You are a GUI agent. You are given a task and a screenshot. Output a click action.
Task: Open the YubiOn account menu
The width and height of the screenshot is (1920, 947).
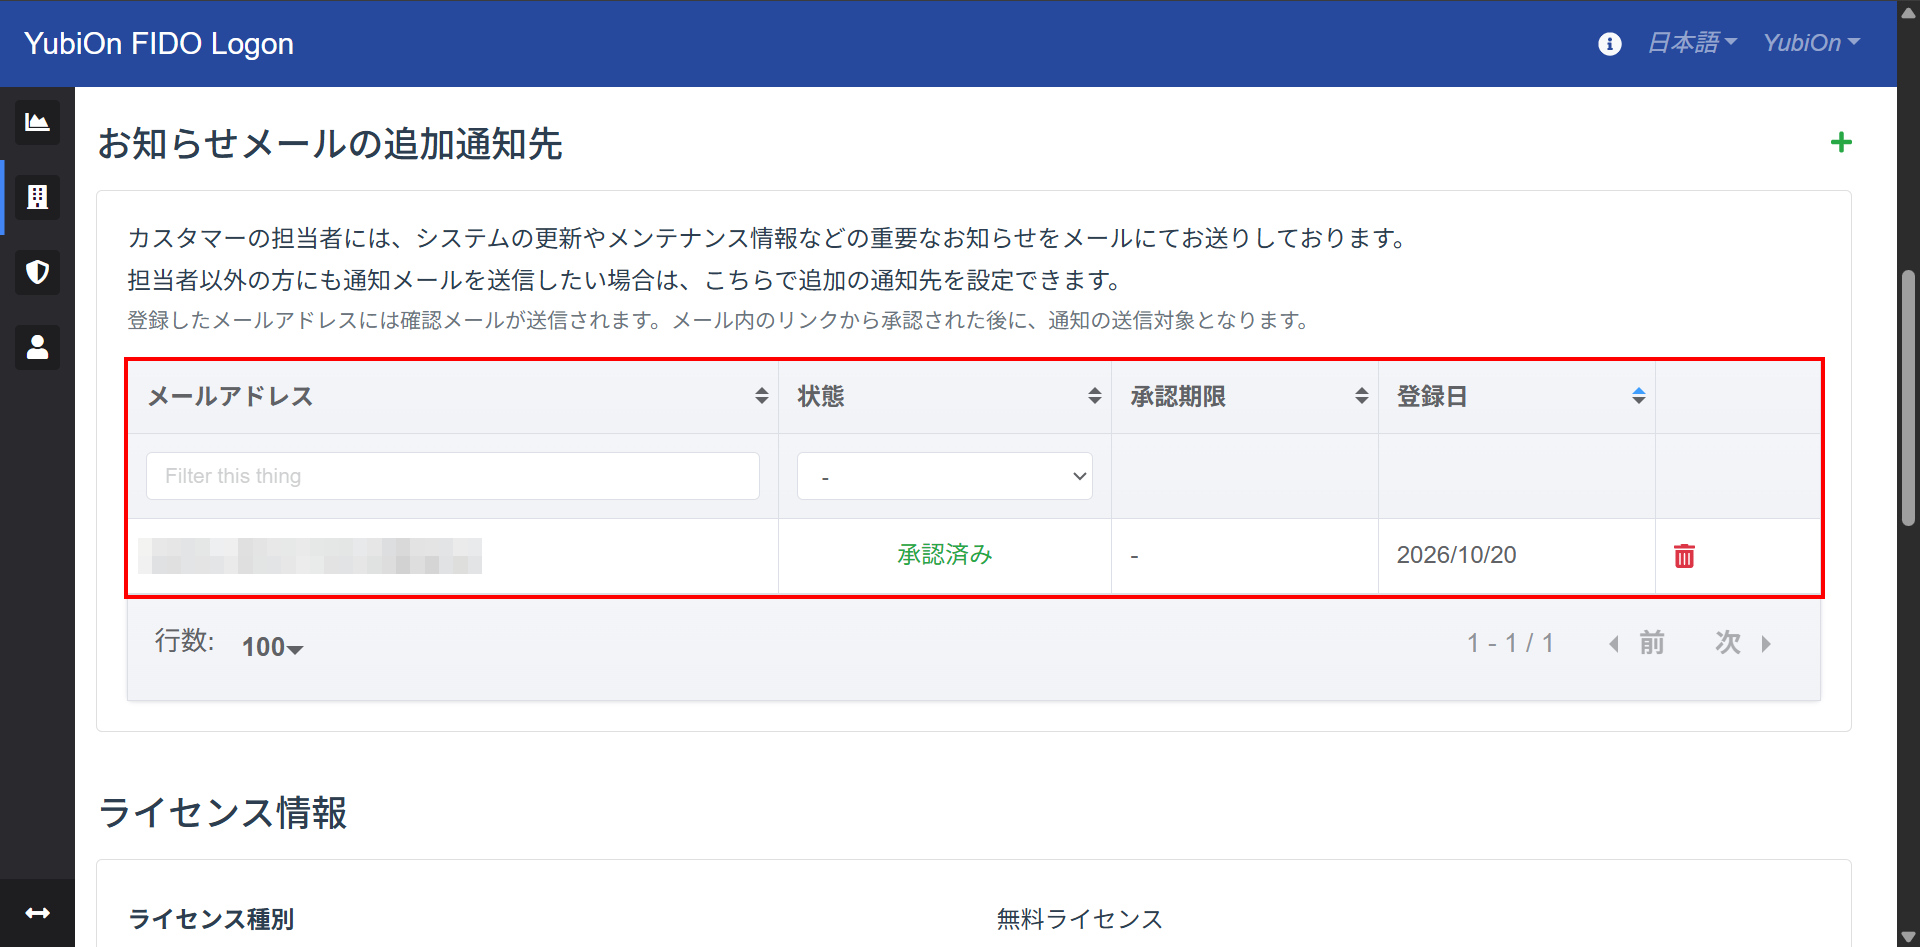click(1811, 43)
